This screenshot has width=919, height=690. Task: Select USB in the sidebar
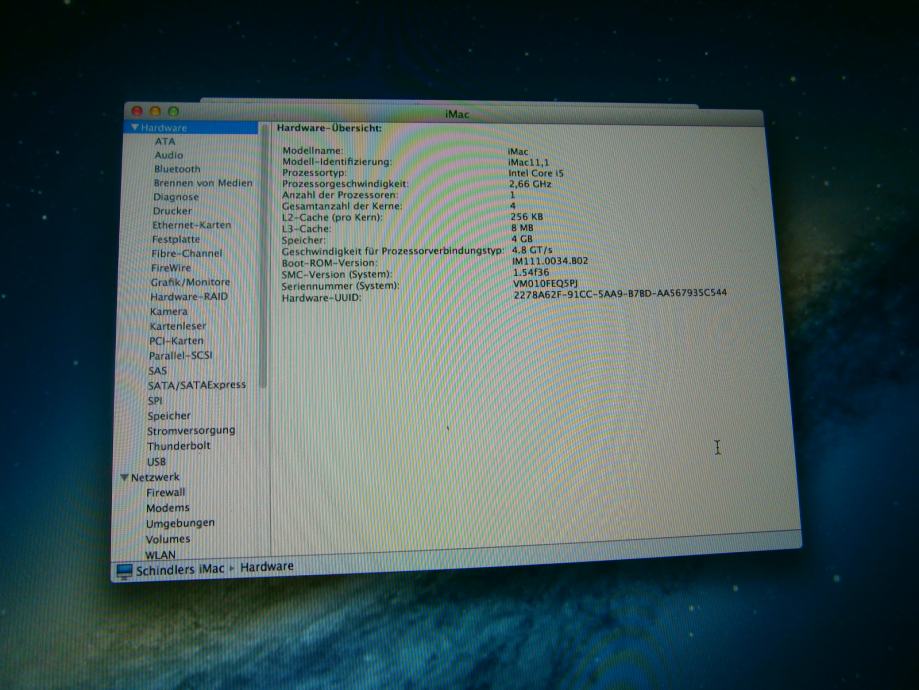156,462
